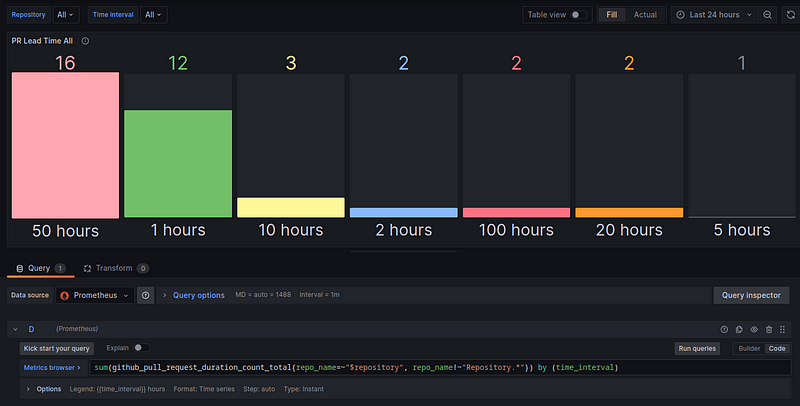
Task: Click the red 100 hours bar
Action: 516,213
